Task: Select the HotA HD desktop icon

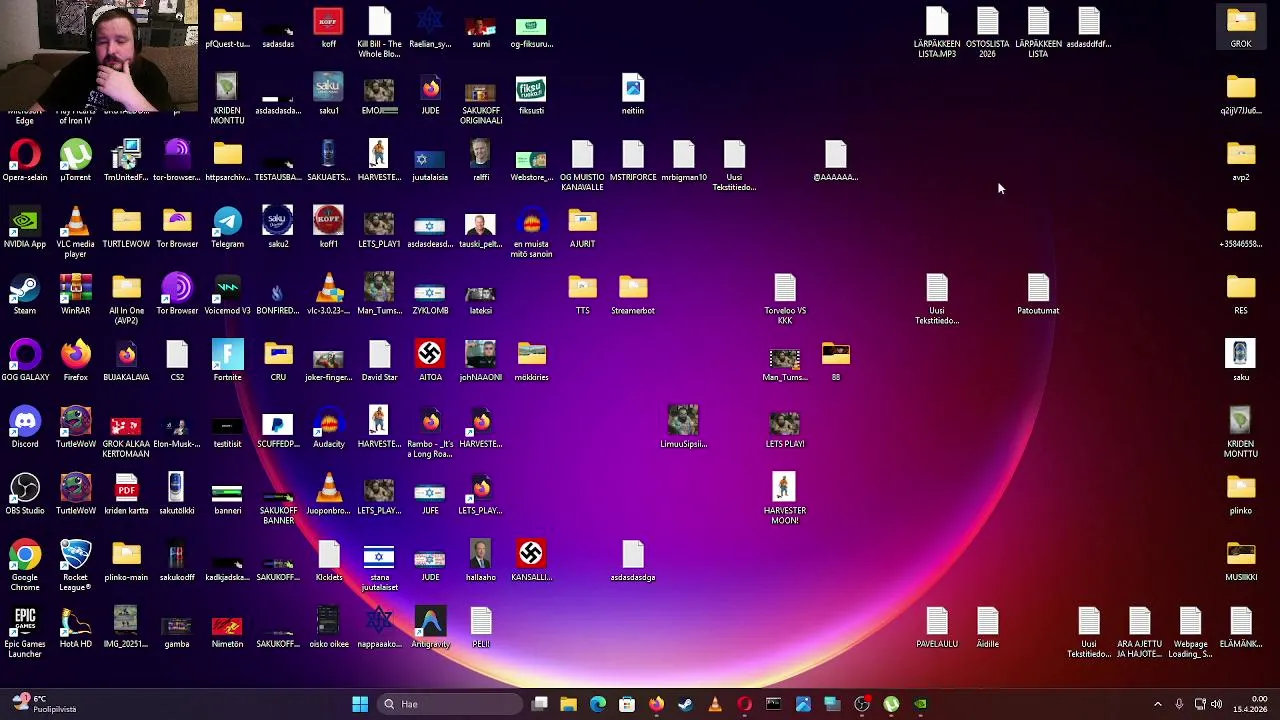Action: 76,627
